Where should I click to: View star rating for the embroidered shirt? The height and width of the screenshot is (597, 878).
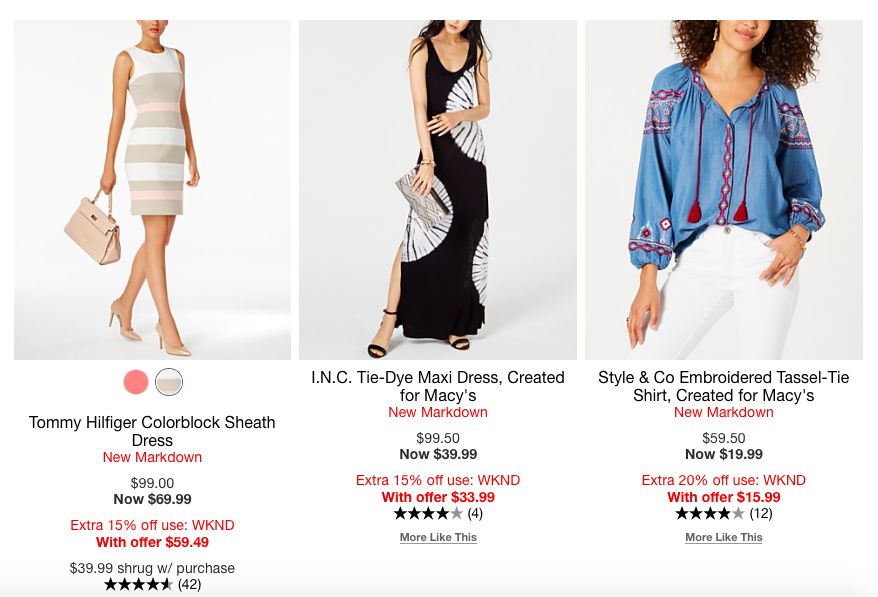pyautogui.click(x=710, y=513)
